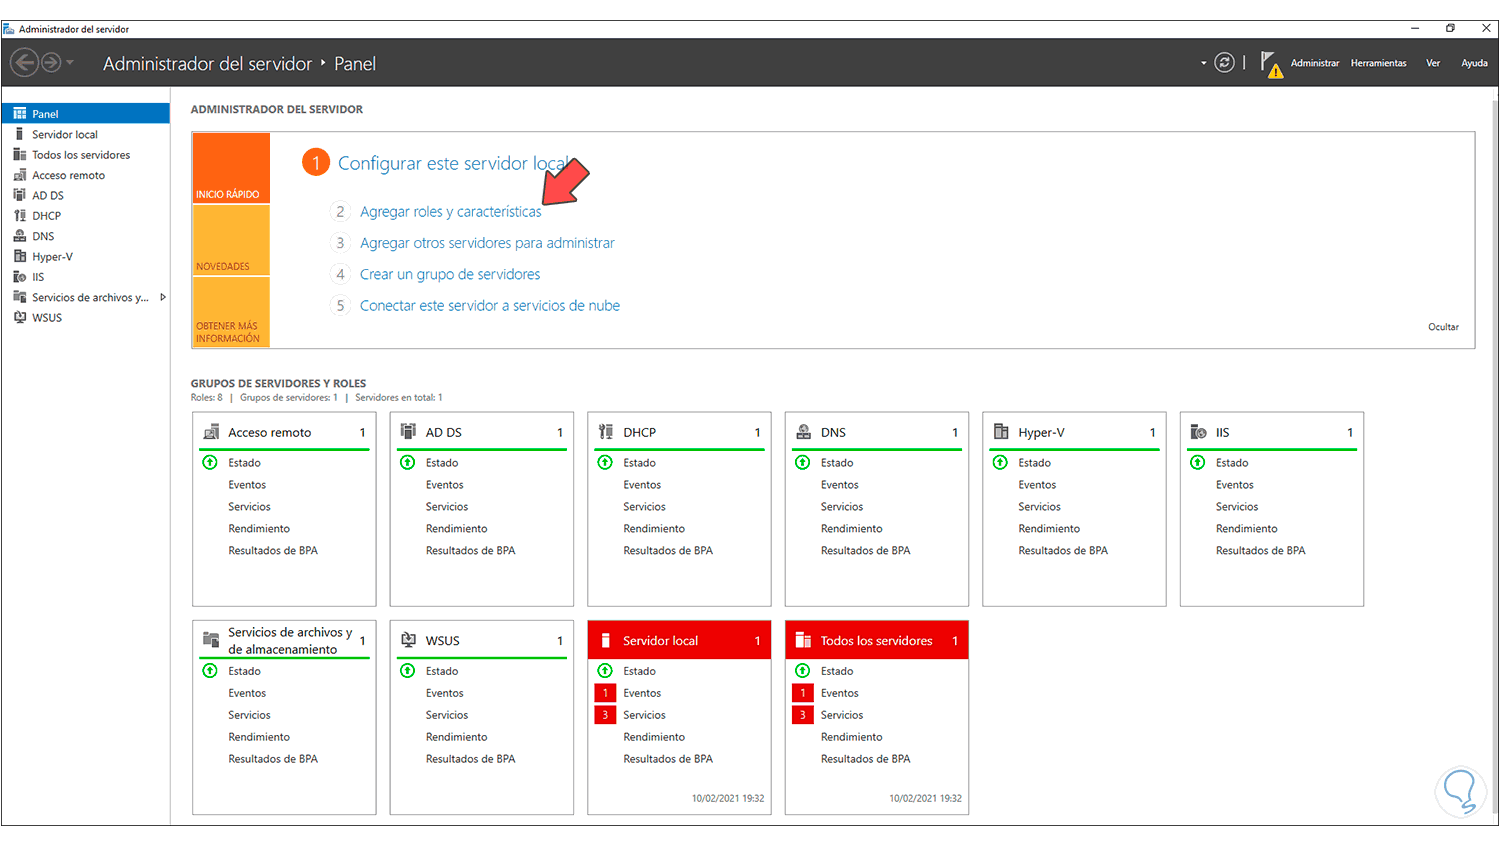Select the Novedades orange tile
The width and height of the screenshot is (1500, 846).
[x=231, y=241]
